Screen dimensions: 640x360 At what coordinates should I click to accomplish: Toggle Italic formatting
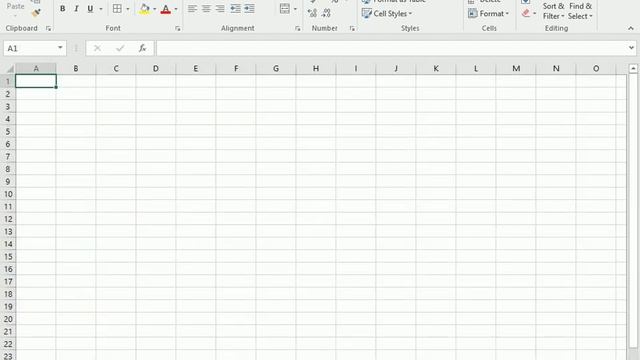click(x=76, y=9)
